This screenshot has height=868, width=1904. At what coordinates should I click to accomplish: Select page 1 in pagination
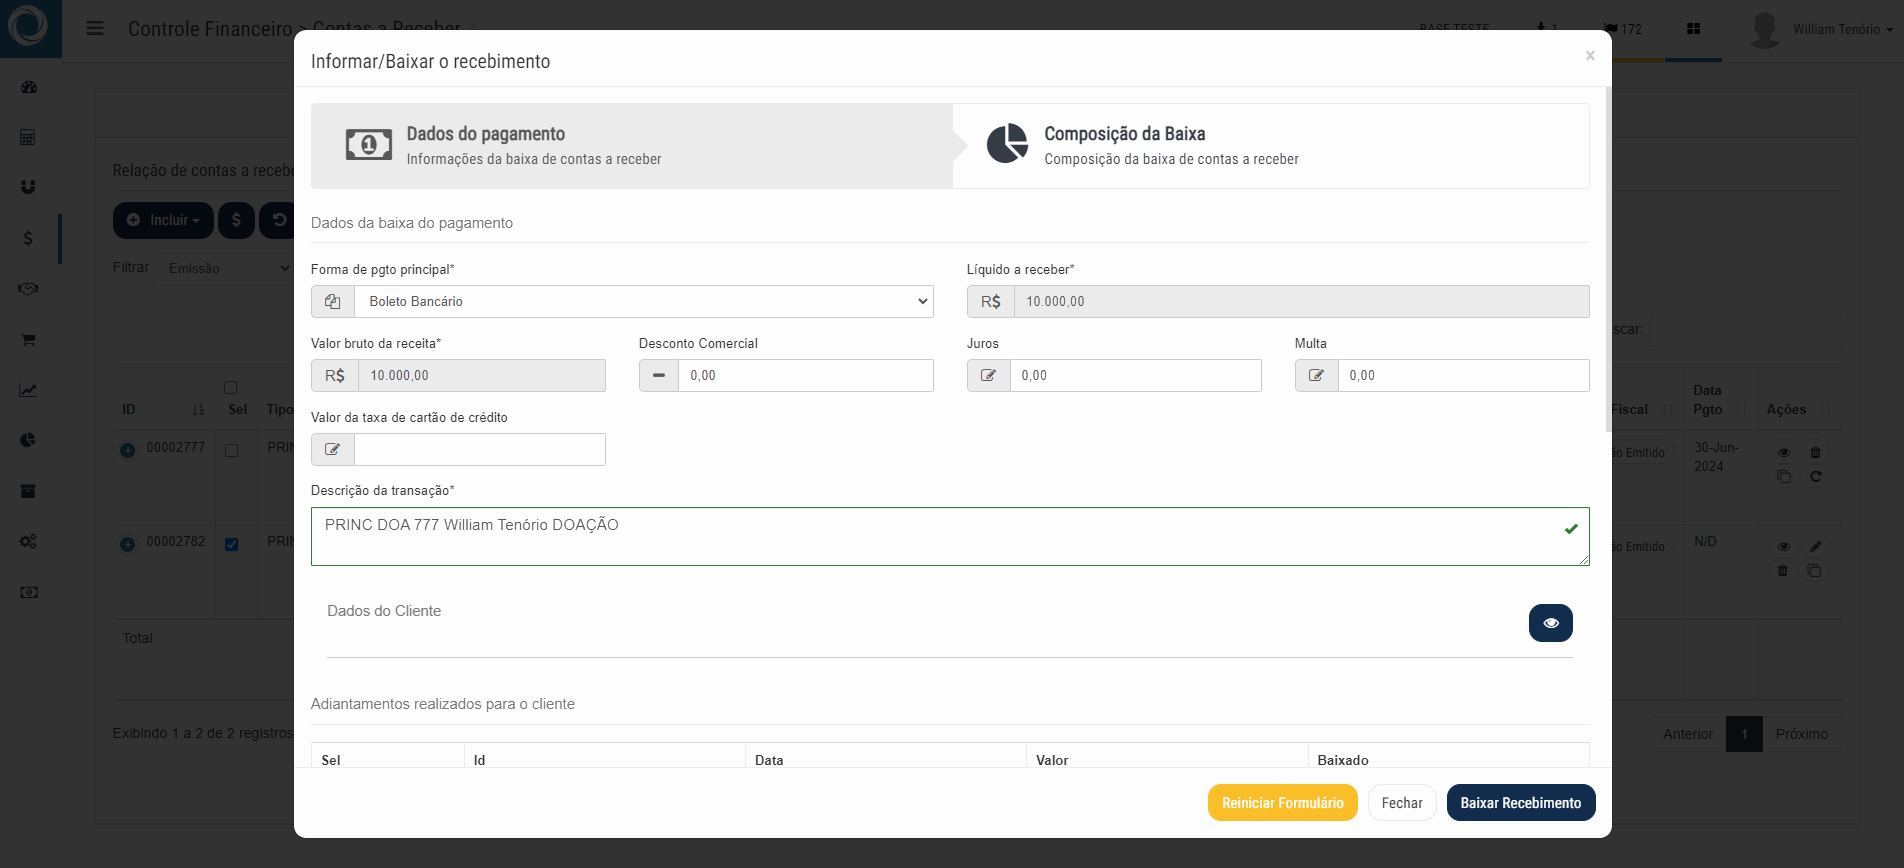tap(1745, 734)
